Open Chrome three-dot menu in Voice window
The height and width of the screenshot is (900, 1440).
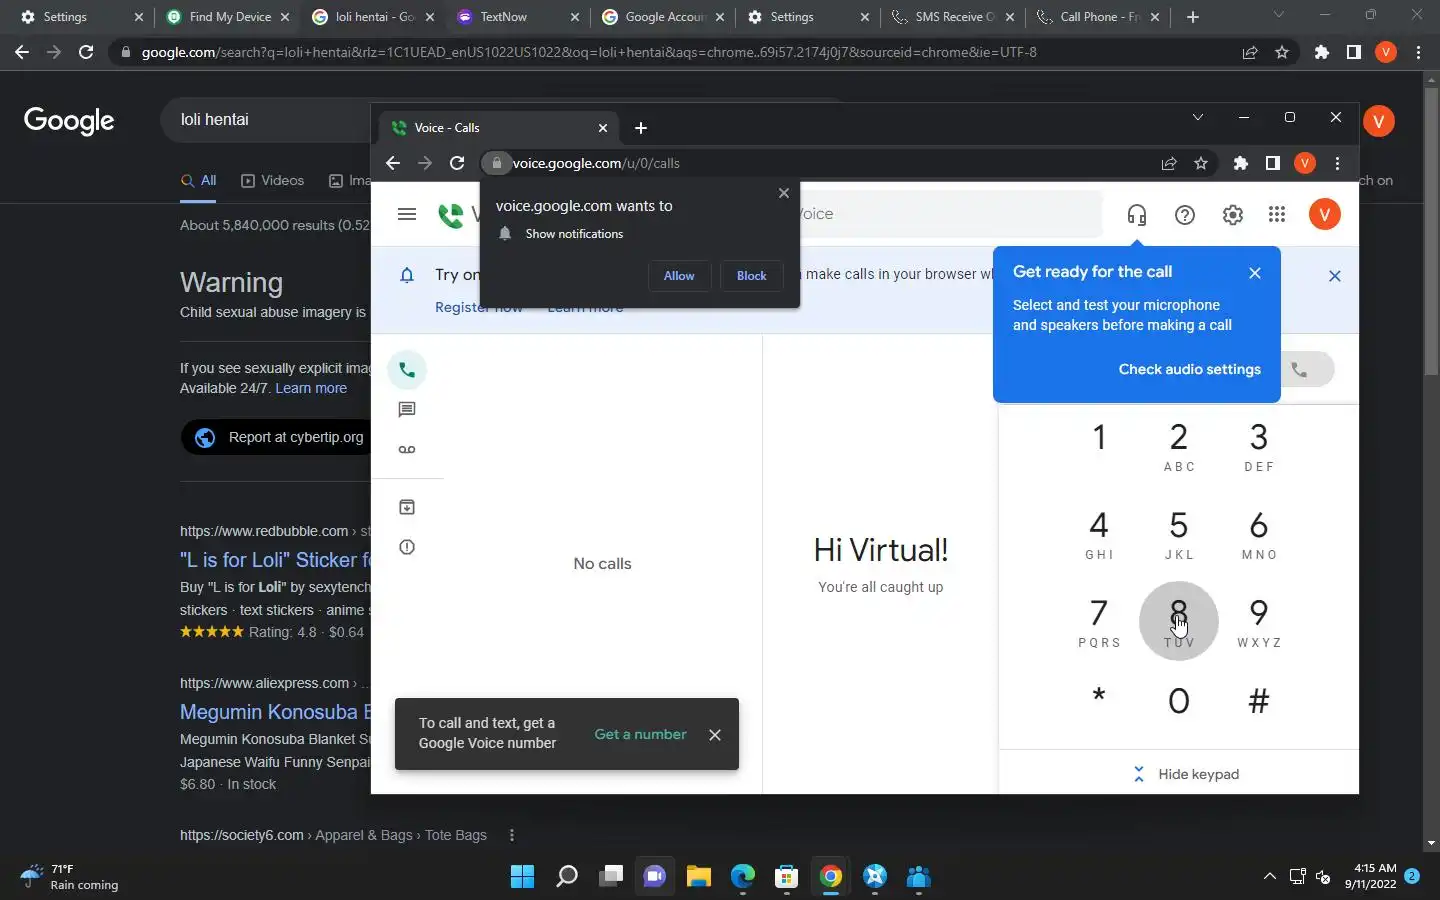(x=1337, y=163)
